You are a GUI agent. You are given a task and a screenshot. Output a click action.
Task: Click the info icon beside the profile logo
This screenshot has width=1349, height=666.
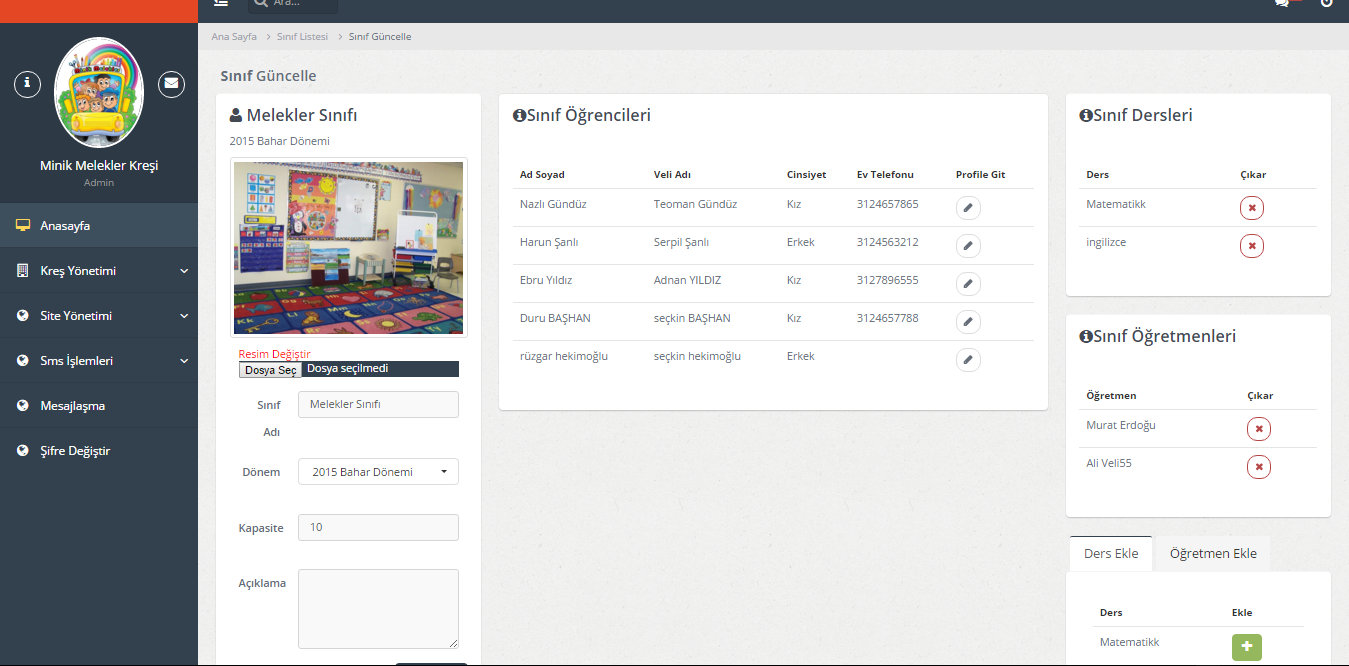tap(27, 84)
